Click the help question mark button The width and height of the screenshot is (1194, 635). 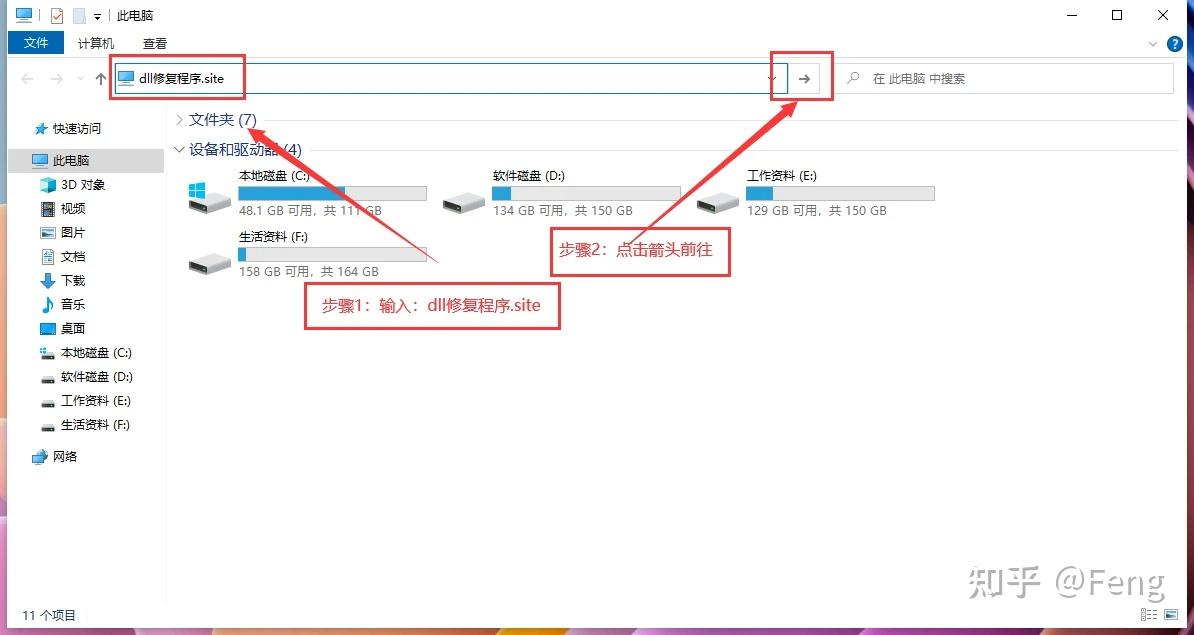(1173, 43)
